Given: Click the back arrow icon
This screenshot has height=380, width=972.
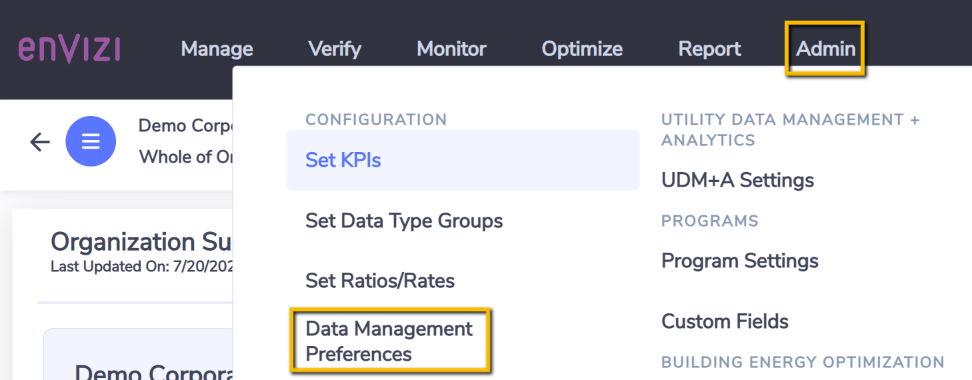Looking at the screenshot, I should pos(40,142).
